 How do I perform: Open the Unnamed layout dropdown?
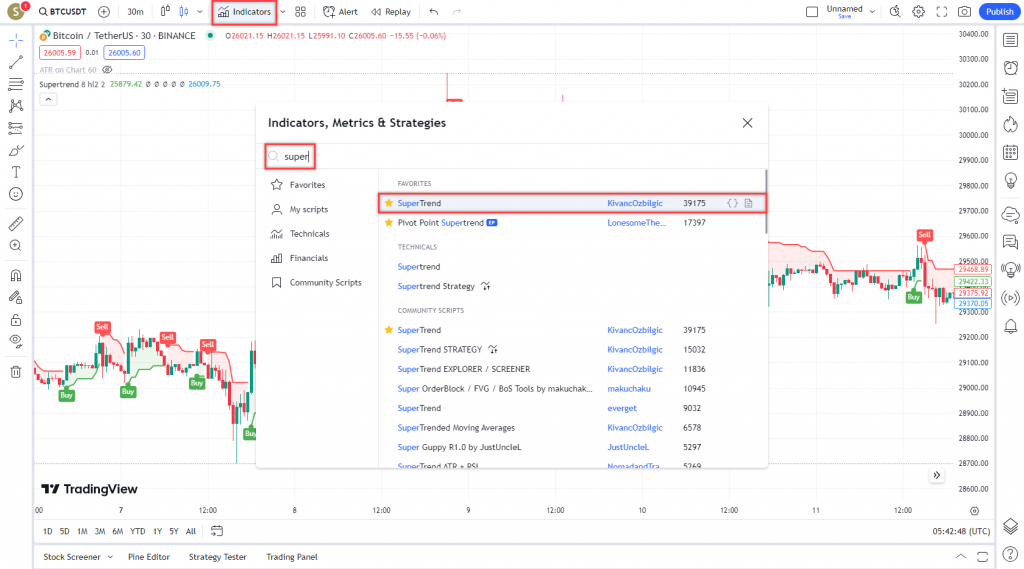pyautogui.click(x=872, y=12)
